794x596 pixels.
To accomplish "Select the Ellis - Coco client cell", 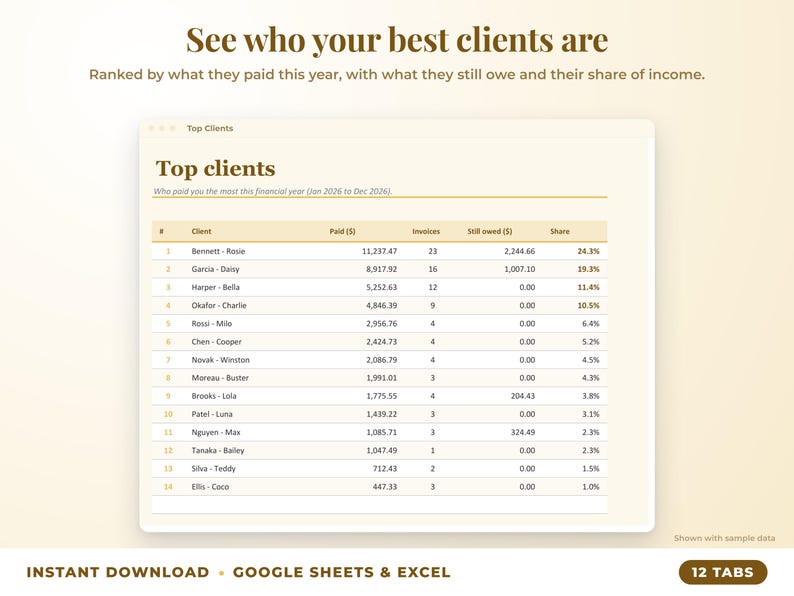I will point(210,487).
